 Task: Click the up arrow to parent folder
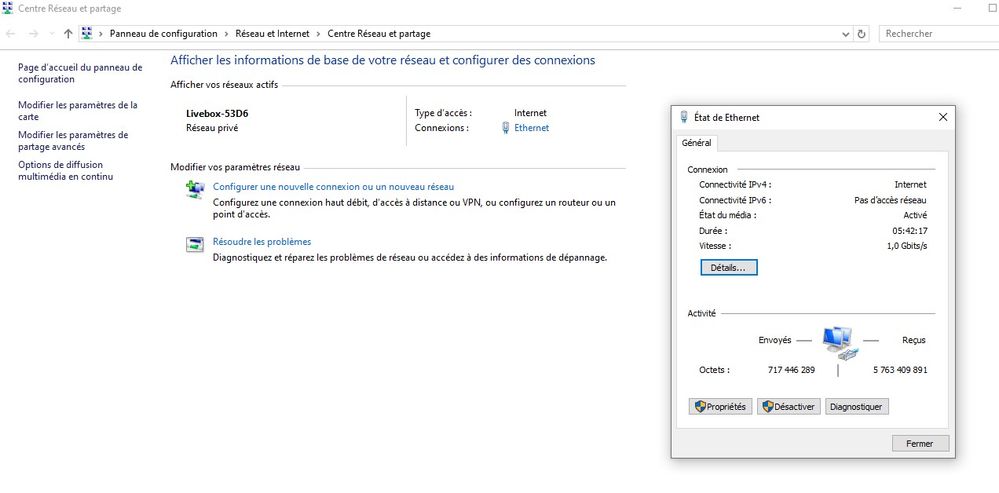[68, 34]
